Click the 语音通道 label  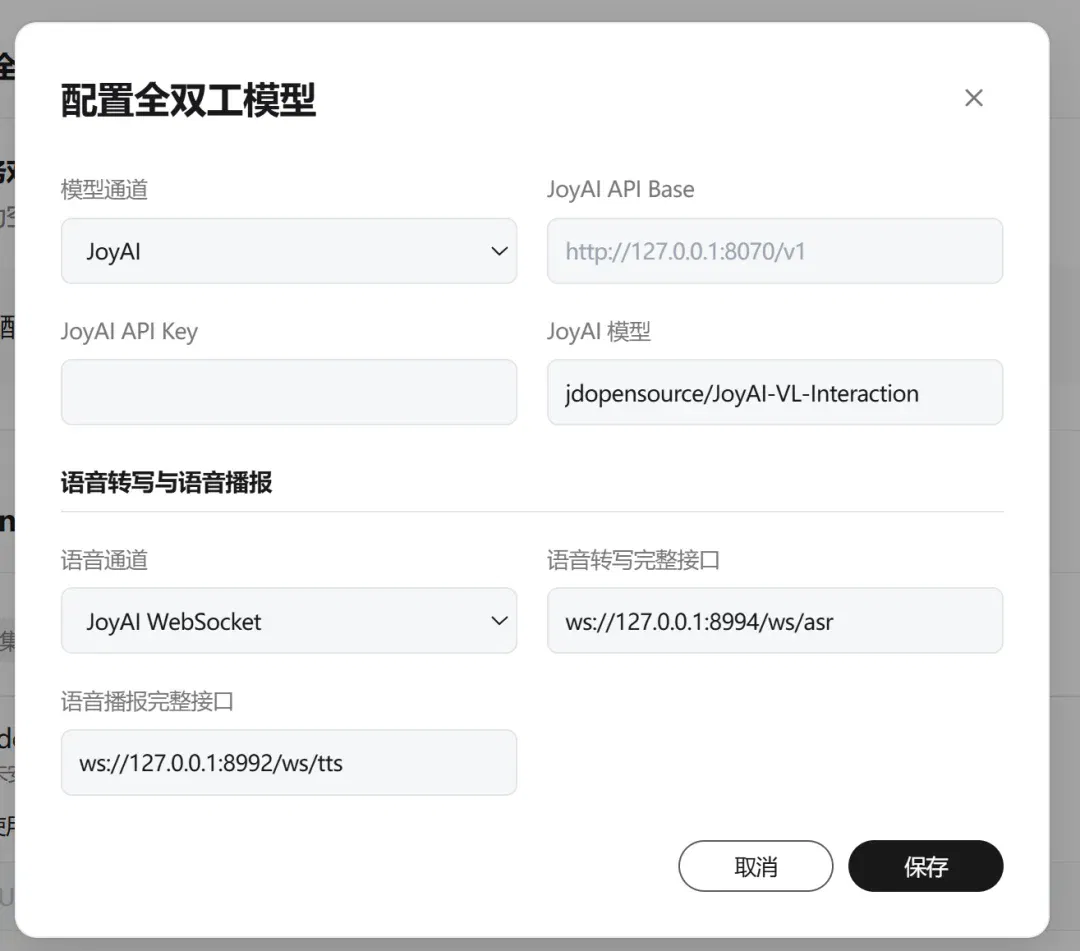point(104,560)
